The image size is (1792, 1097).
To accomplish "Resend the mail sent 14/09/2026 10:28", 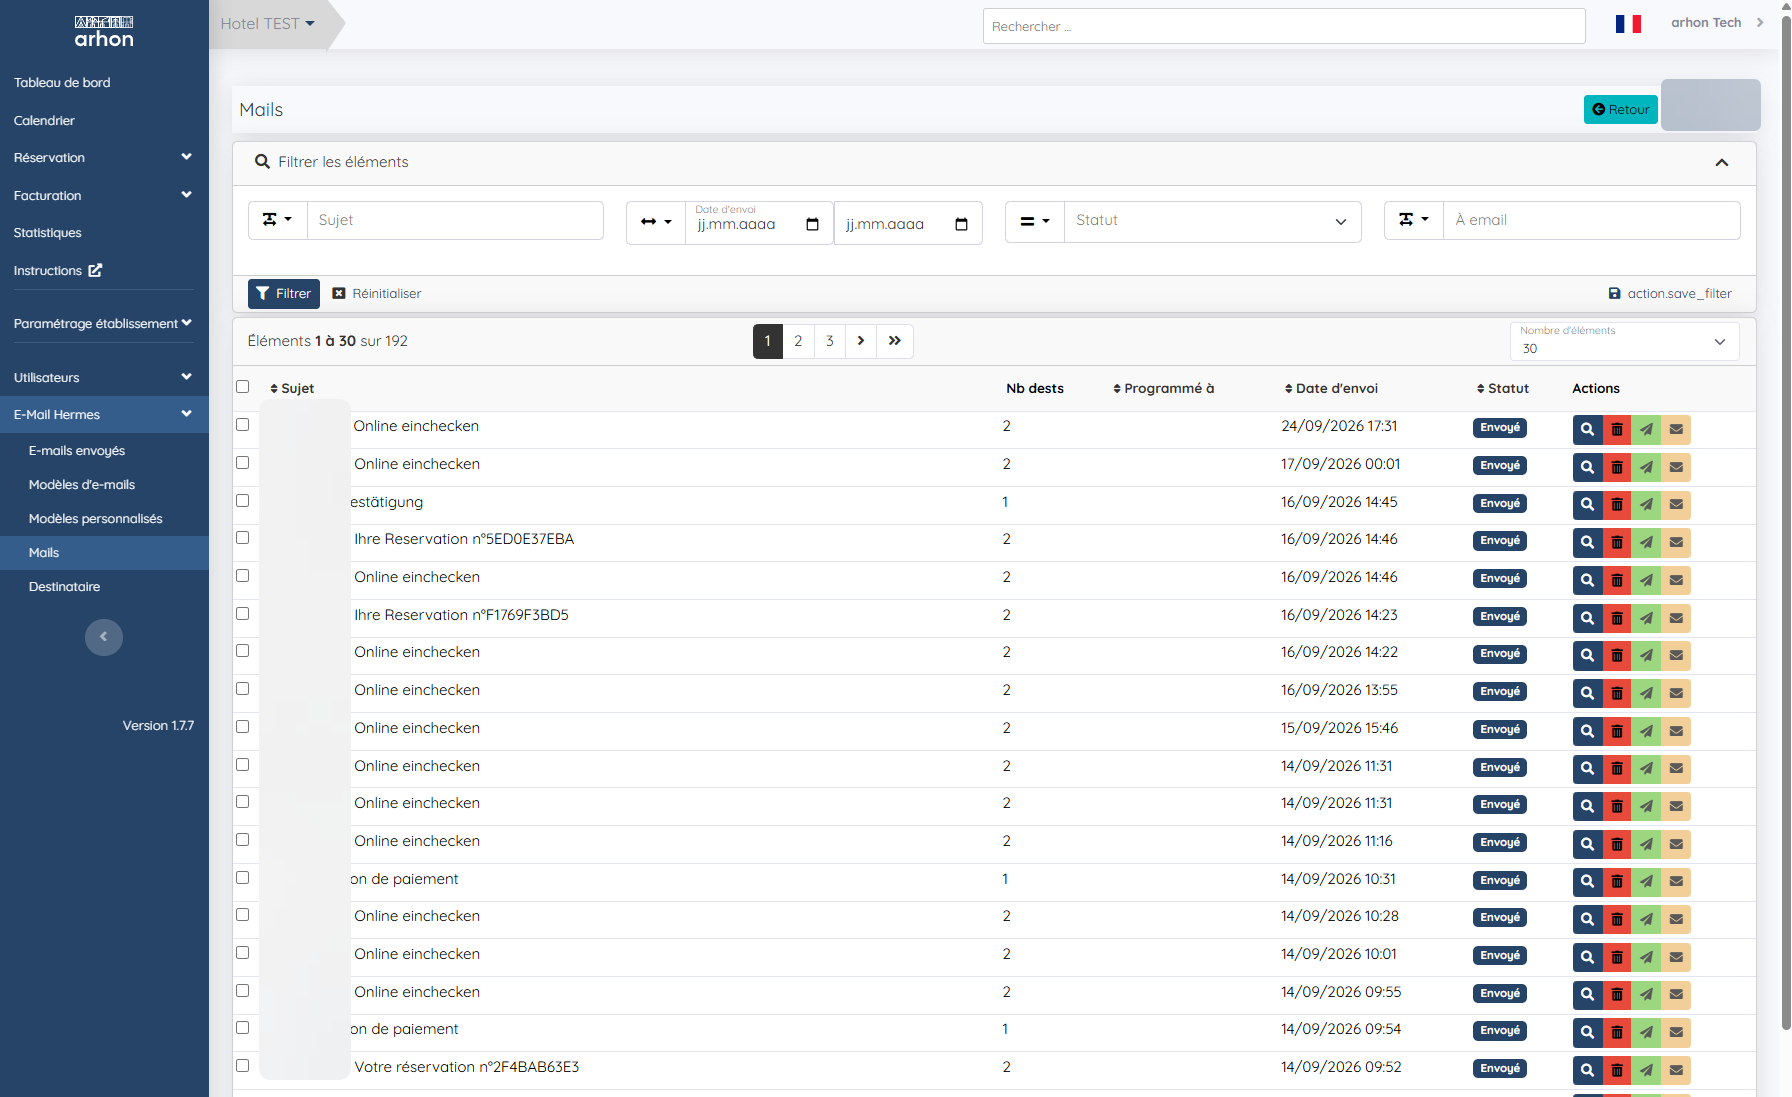I will tap(1646, 919).
